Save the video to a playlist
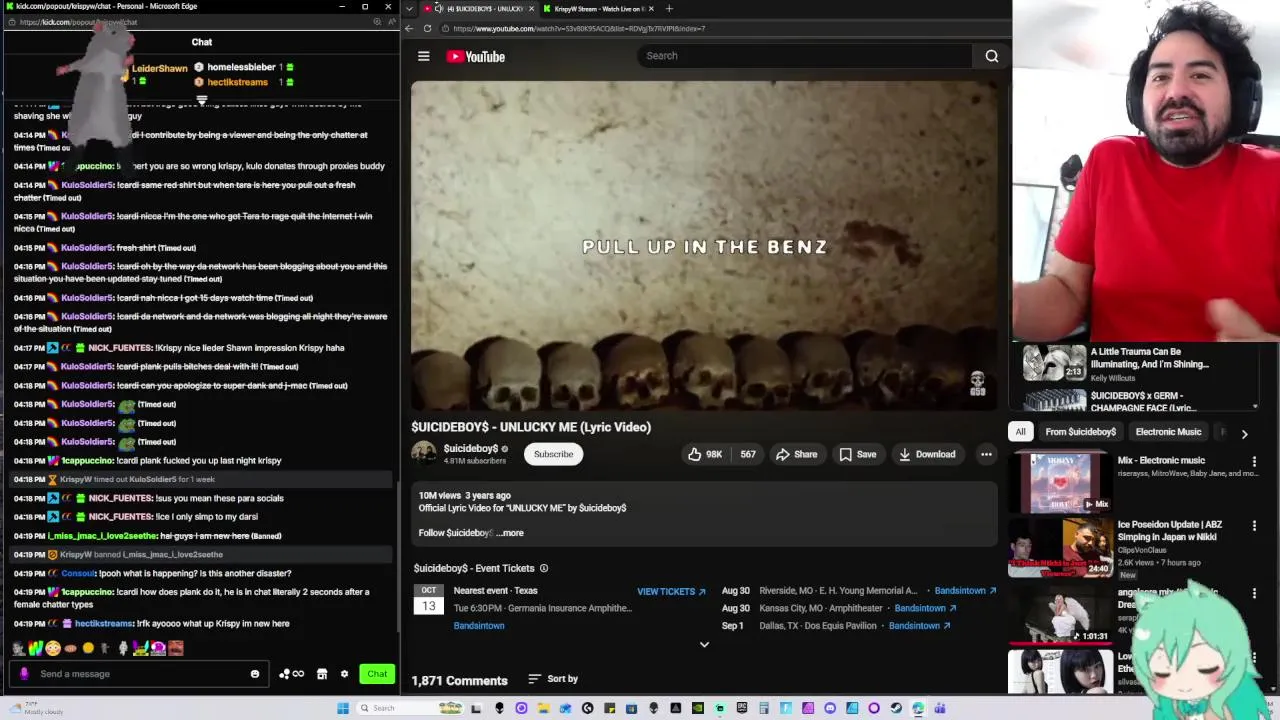Viewport: 1280px width, 720px height. click(x=858, y=454)
